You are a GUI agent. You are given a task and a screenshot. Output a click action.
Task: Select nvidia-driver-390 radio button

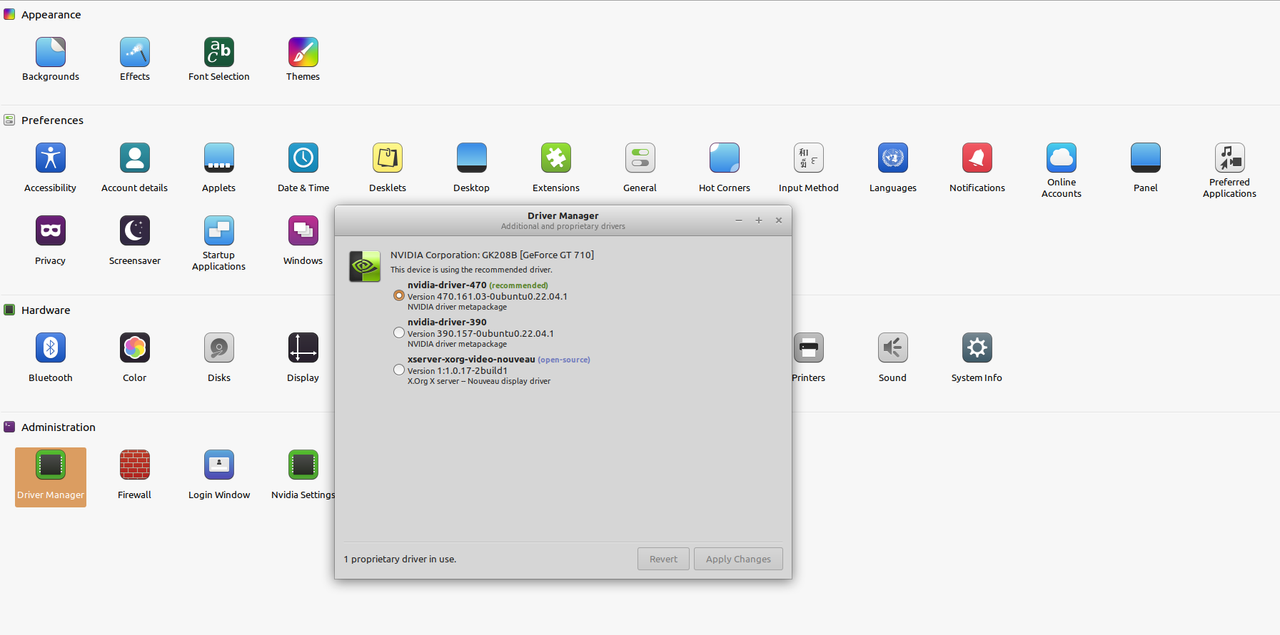tap(399, 333)
